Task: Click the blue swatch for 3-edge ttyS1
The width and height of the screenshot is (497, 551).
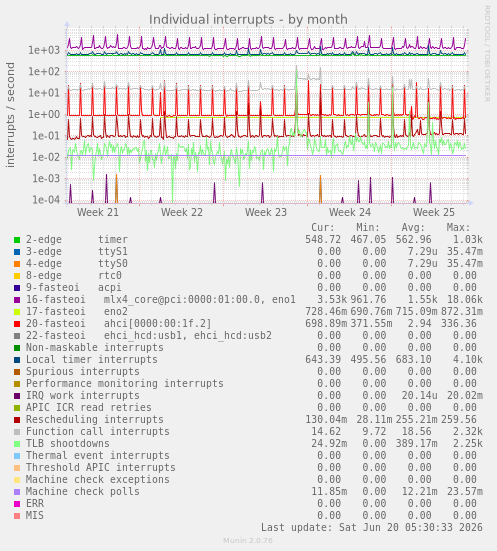Action: click(17, 252)
